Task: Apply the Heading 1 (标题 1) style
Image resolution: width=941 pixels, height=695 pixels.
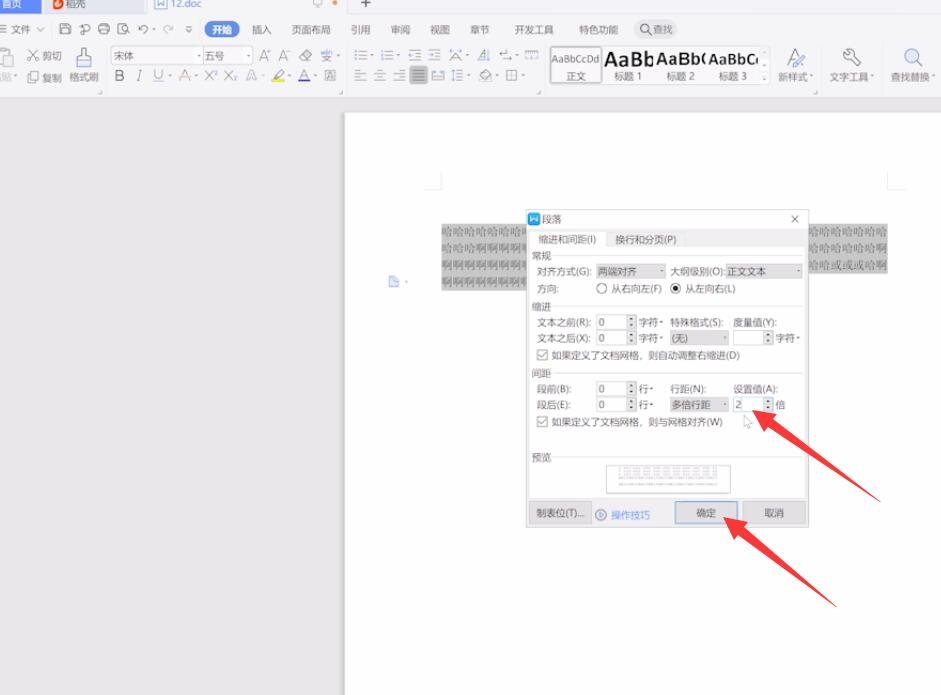Action: point(628,65)
